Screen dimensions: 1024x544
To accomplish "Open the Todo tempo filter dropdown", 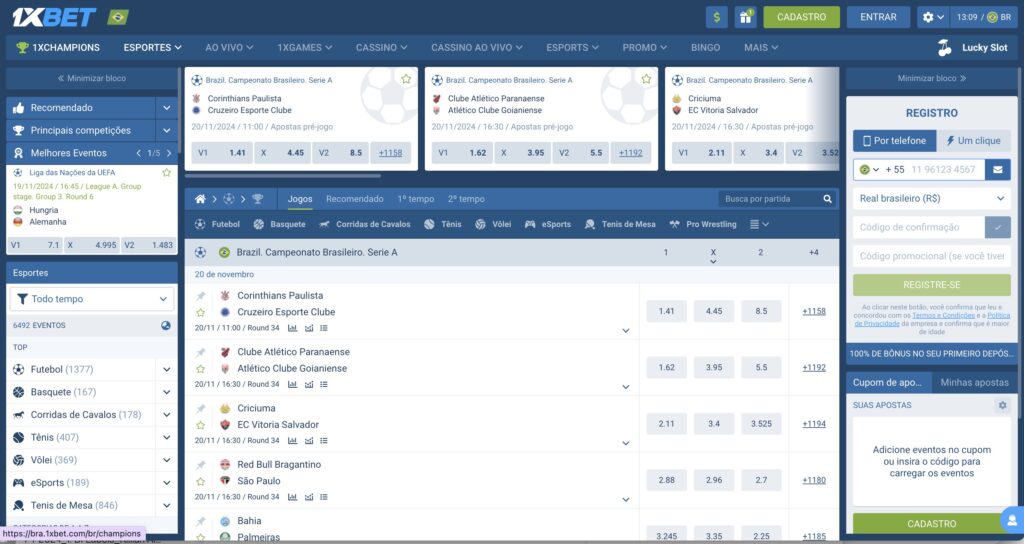I will coord(92,299).
